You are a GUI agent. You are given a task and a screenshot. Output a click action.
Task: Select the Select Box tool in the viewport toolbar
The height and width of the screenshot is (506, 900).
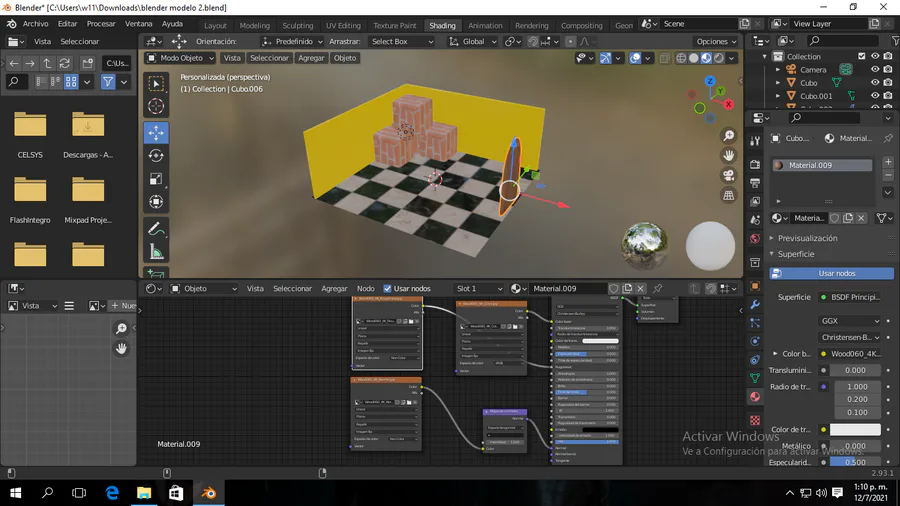156,84
